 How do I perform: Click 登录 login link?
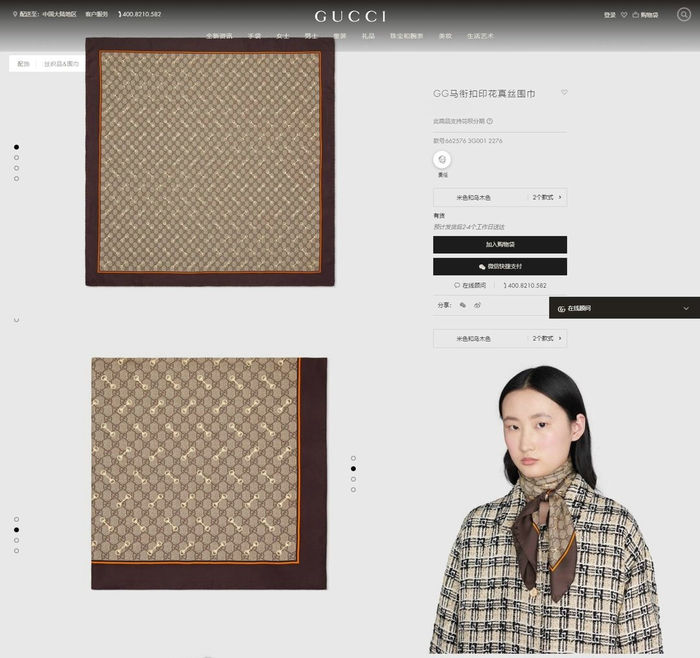(609, 15)
